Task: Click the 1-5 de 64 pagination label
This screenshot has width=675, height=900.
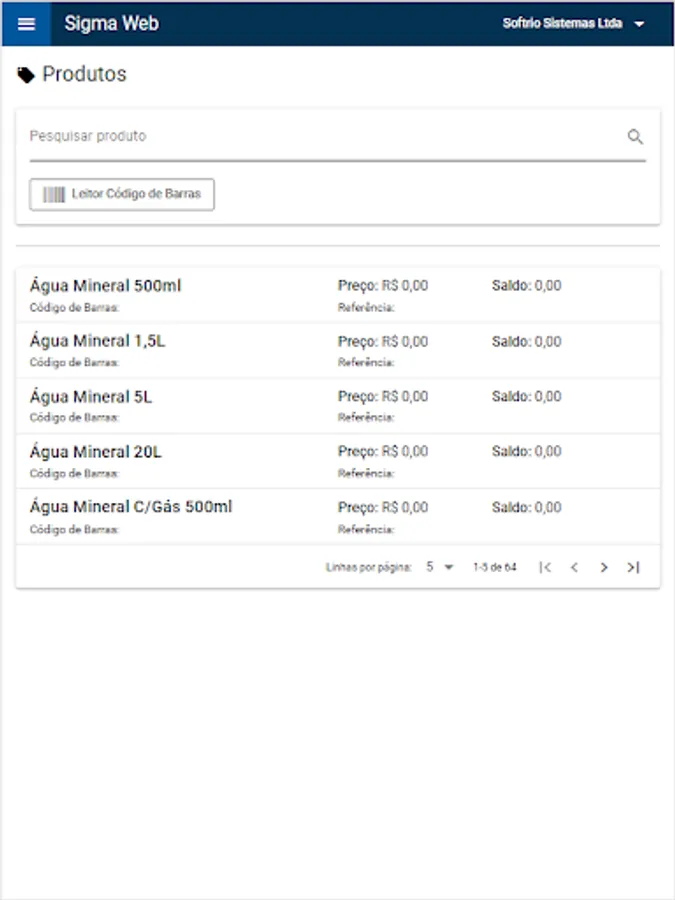Action: pos(494,567)
